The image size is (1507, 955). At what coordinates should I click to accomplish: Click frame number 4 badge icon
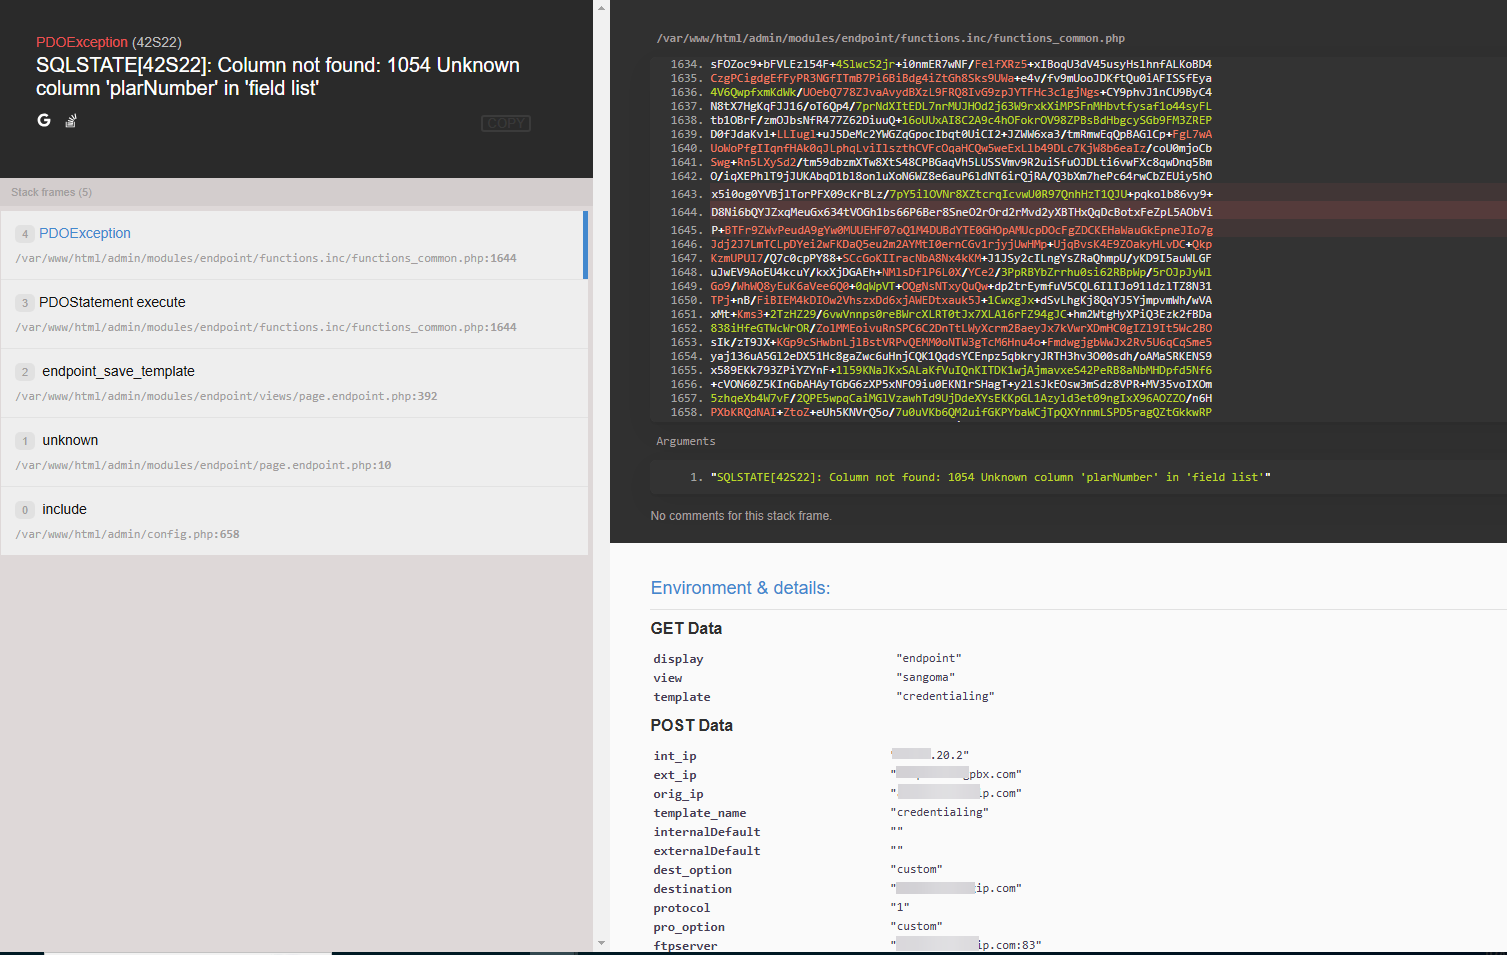pos(25,234)
